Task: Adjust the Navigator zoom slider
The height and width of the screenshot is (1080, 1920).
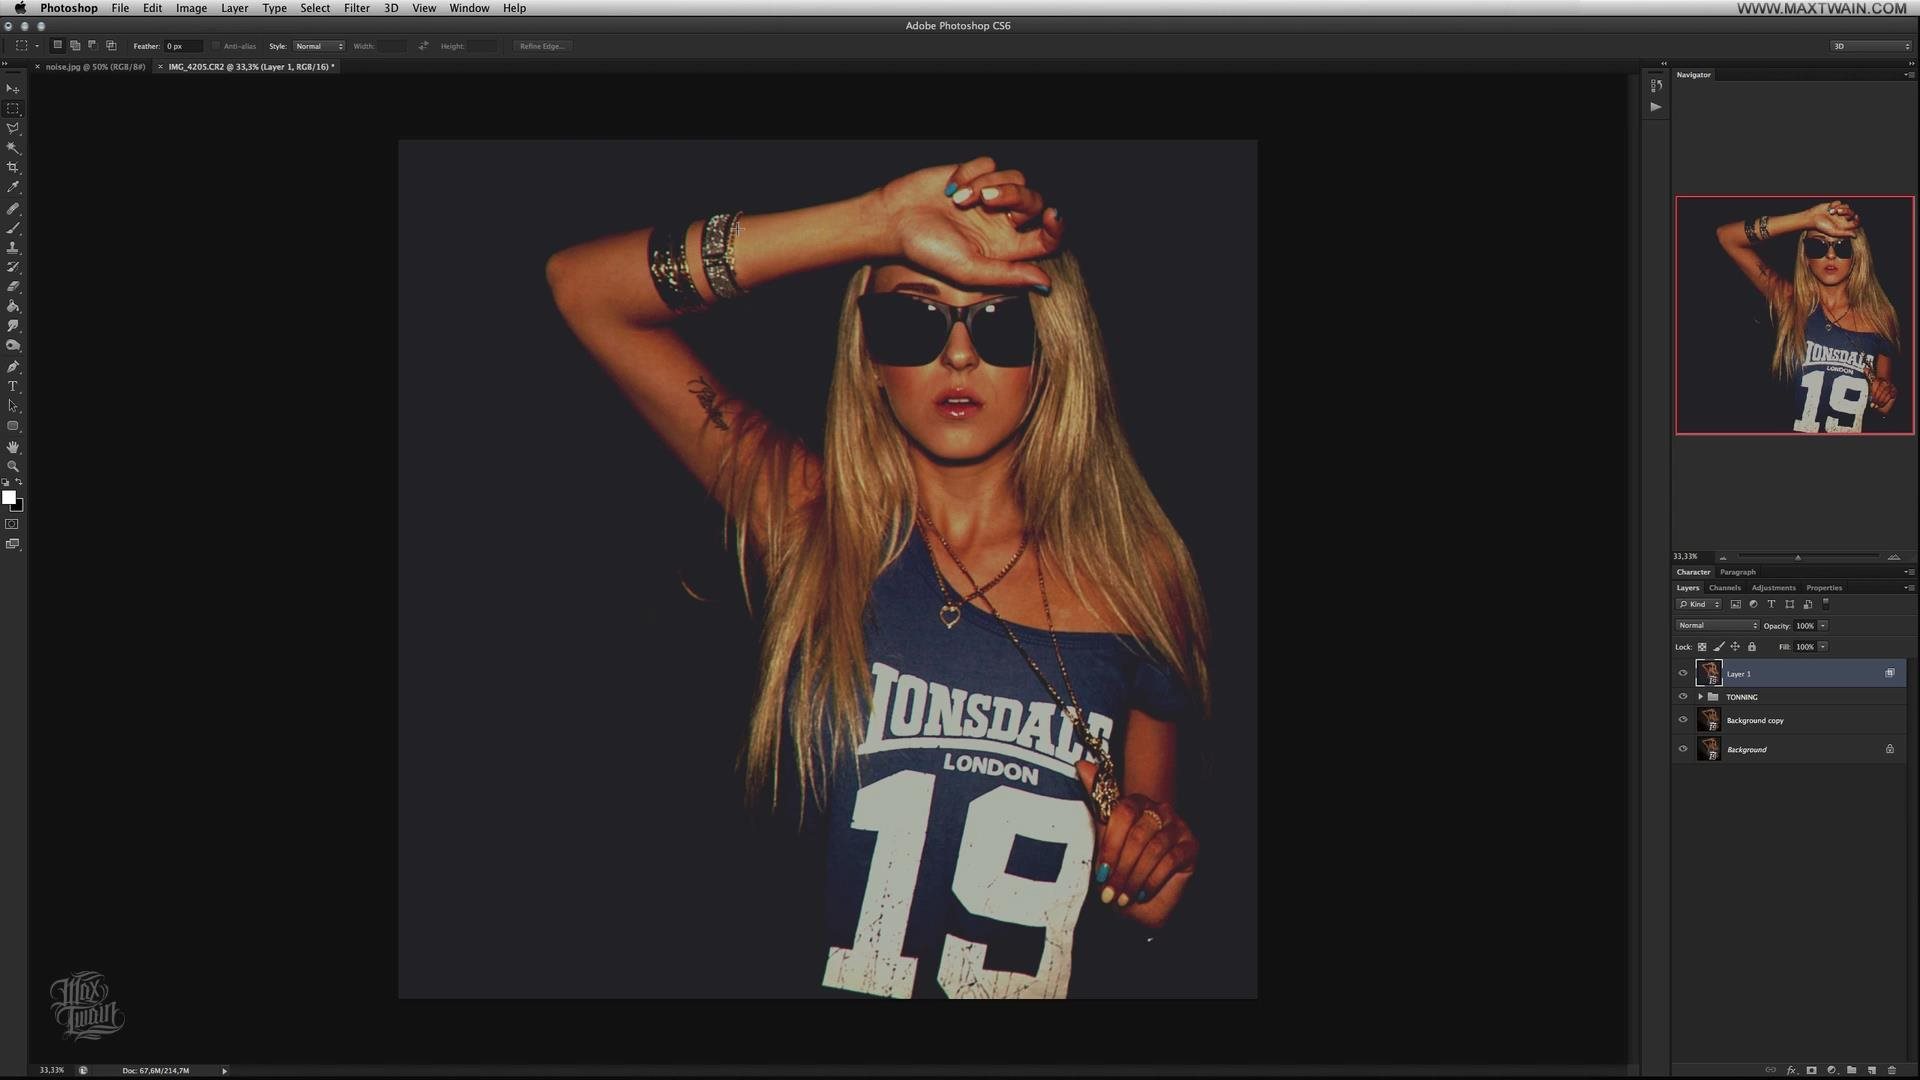Action: [1798, 557]
